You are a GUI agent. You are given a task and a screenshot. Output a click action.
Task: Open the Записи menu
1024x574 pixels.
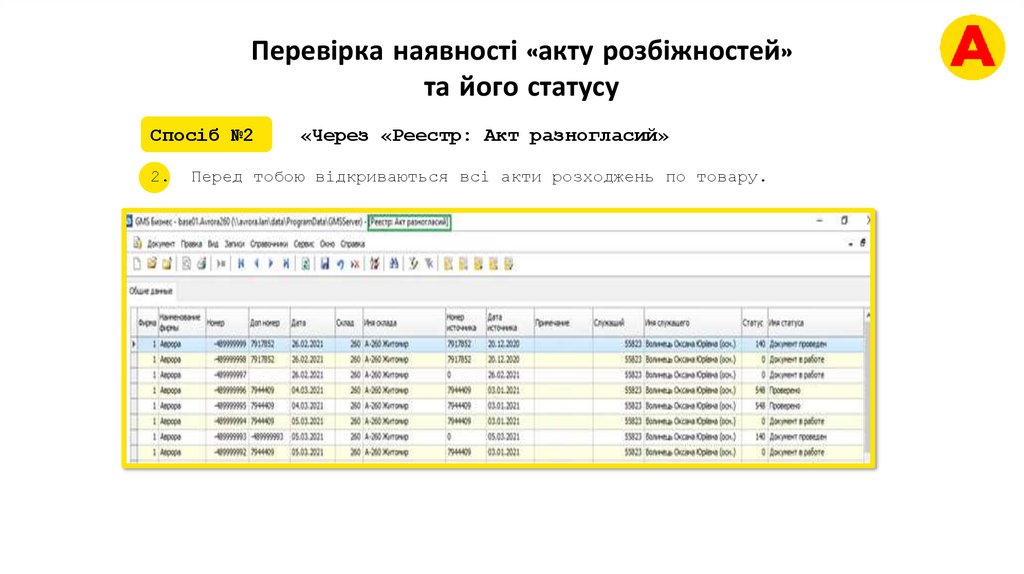point(234,244)
